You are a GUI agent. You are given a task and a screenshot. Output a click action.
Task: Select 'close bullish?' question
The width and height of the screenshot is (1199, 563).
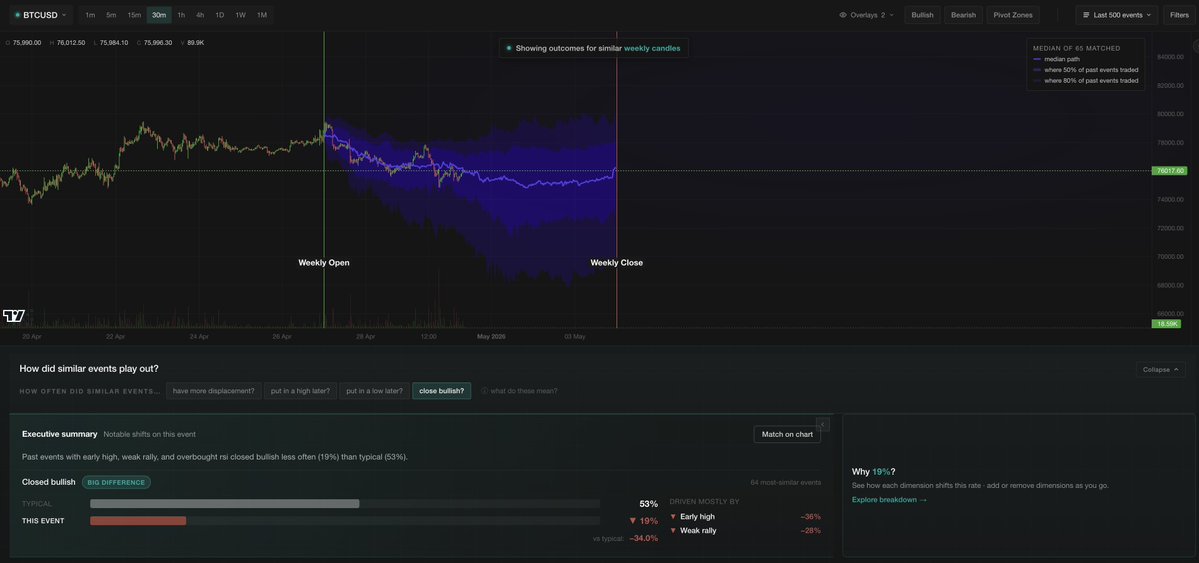442,391
